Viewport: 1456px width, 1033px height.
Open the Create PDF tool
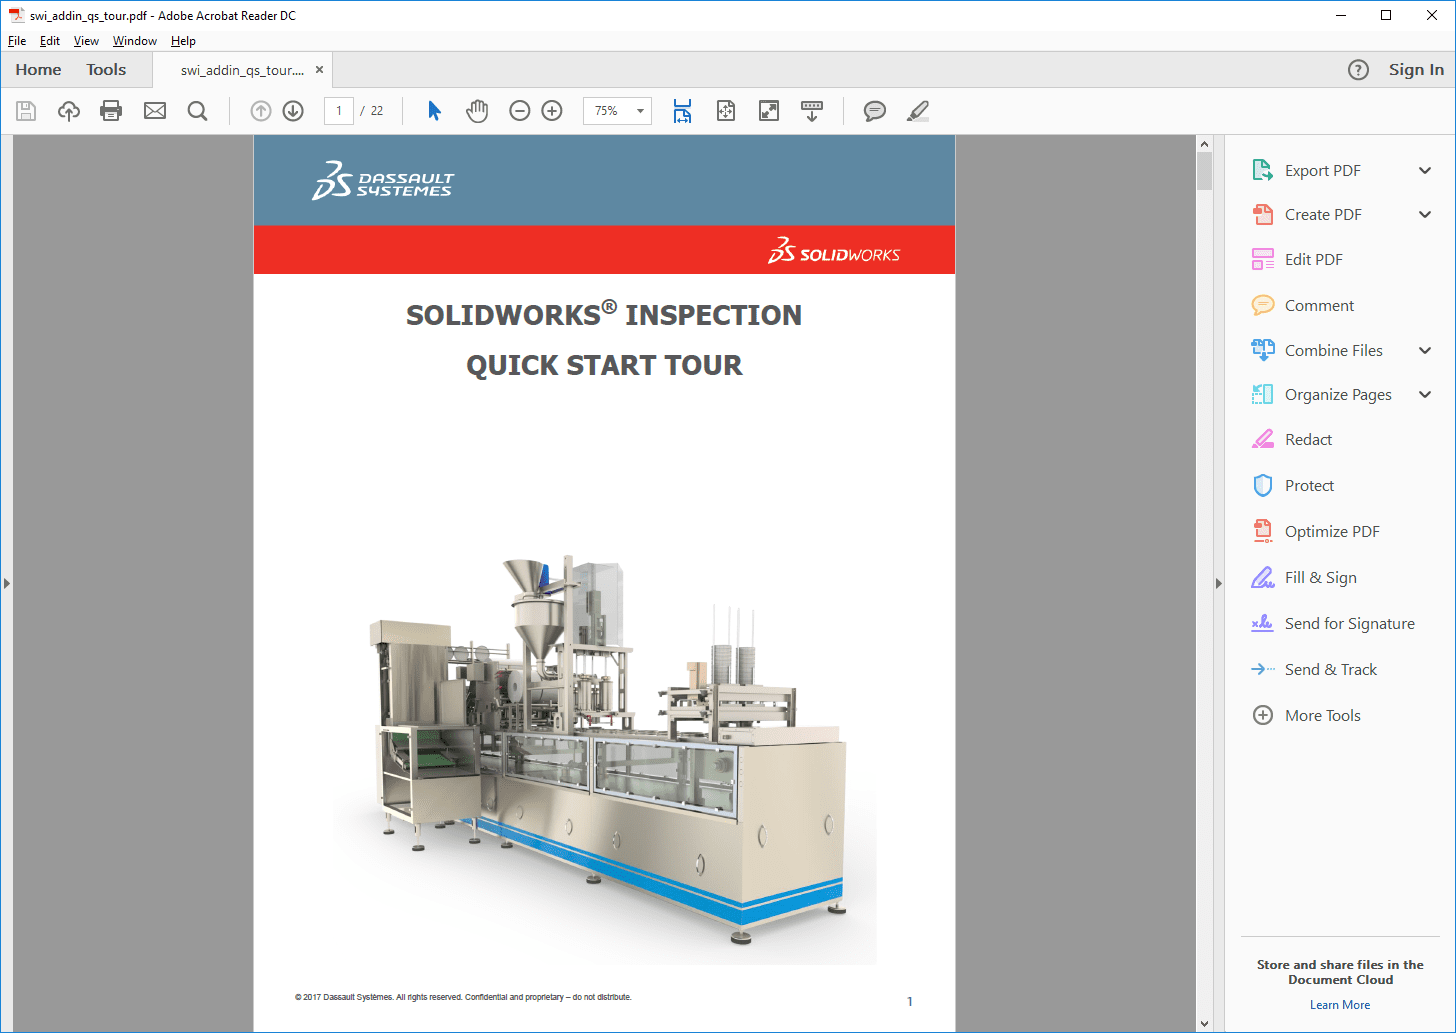[1323, 215]
